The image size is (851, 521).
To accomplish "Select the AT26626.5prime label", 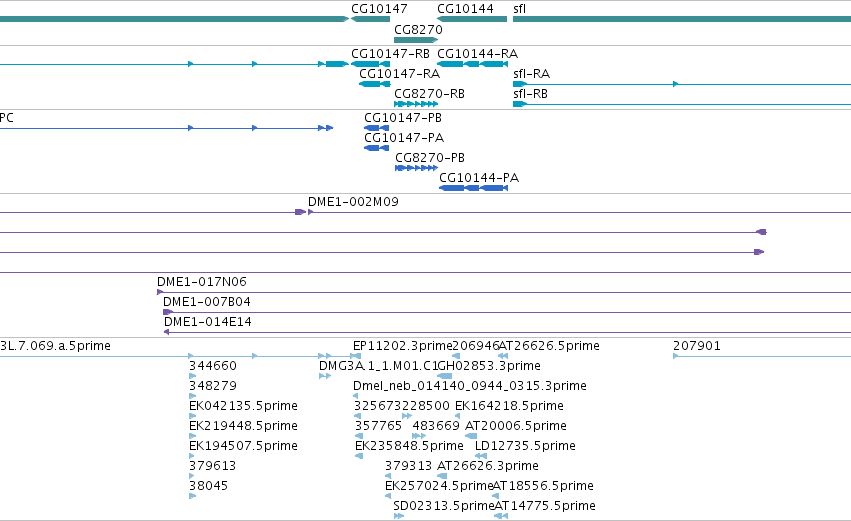I will point(549,346).
